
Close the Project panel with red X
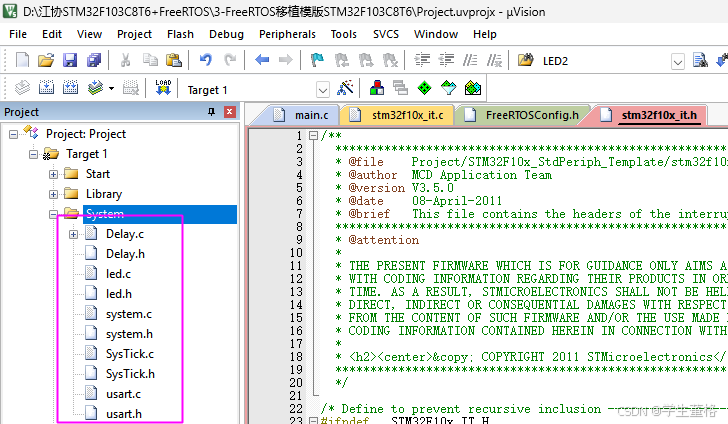pos(229,112)
